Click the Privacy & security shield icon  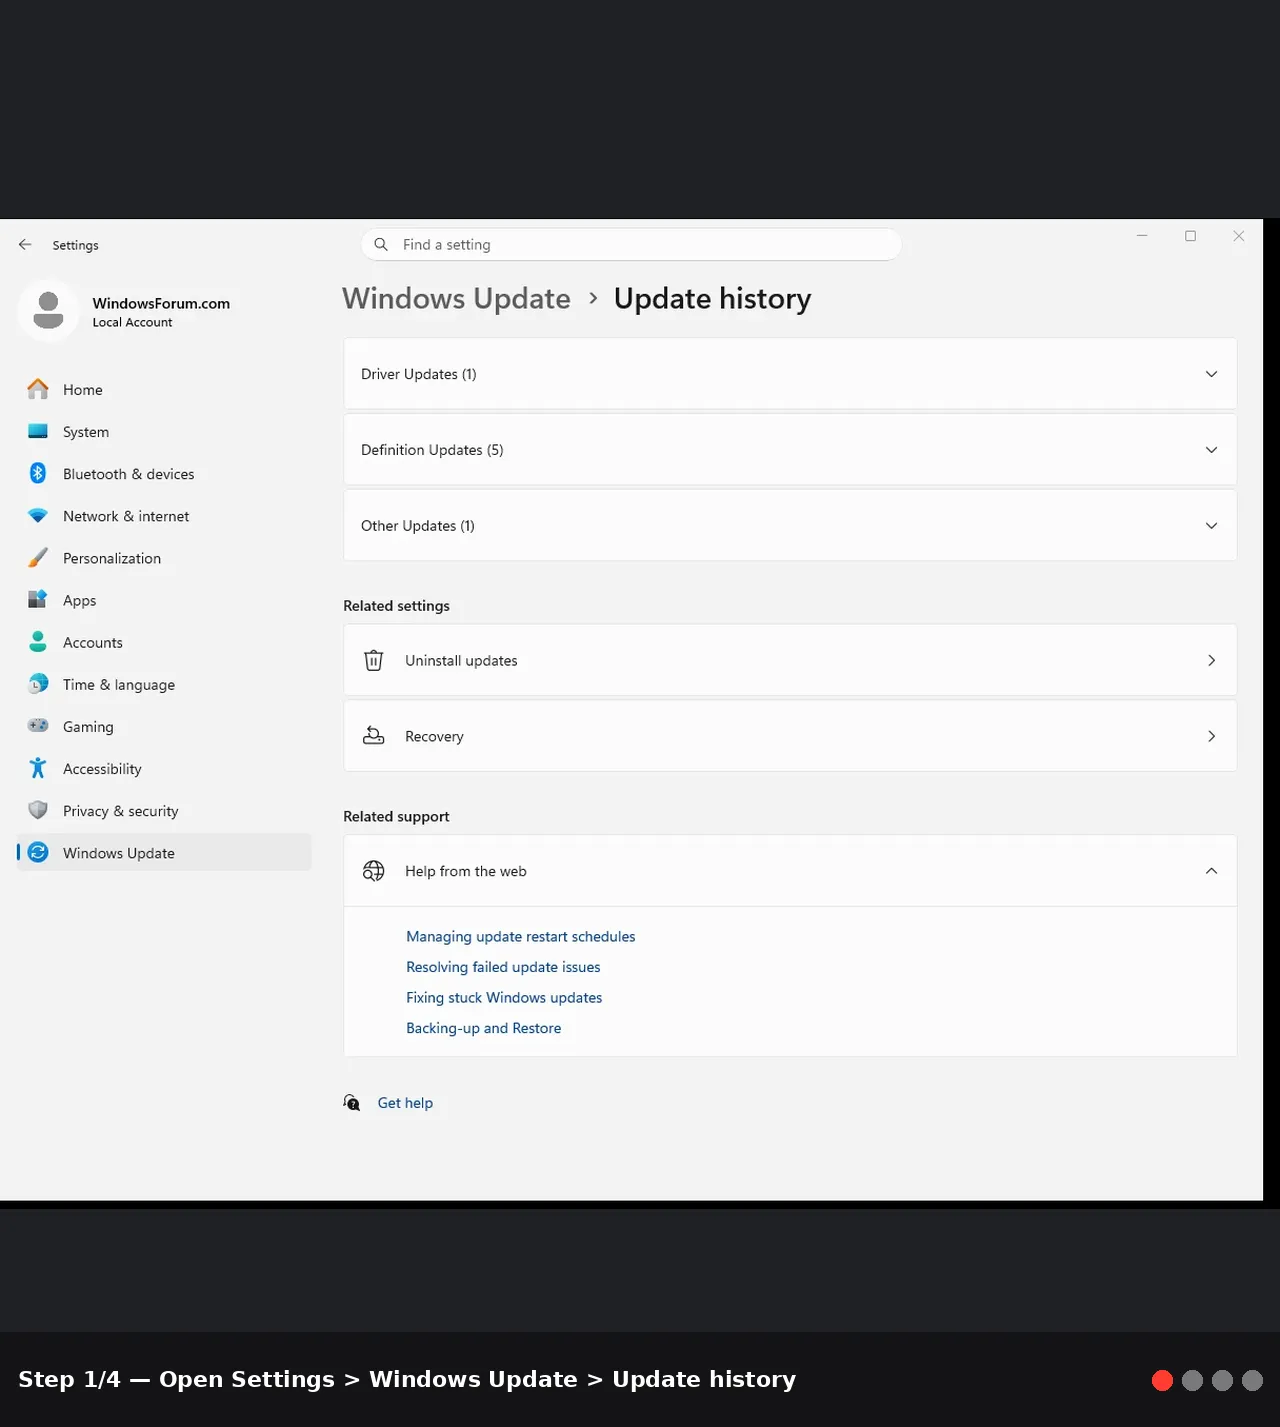38,811
